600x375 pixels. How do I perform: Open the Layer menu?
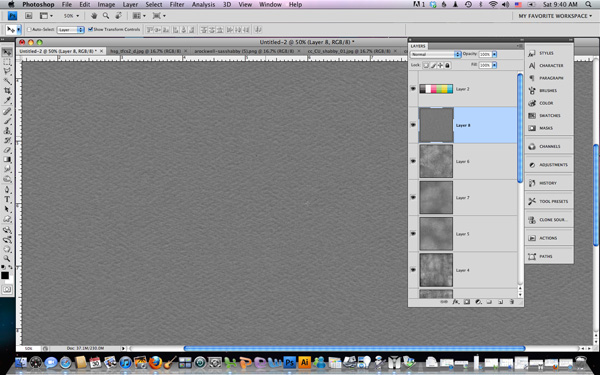(130, 5)
